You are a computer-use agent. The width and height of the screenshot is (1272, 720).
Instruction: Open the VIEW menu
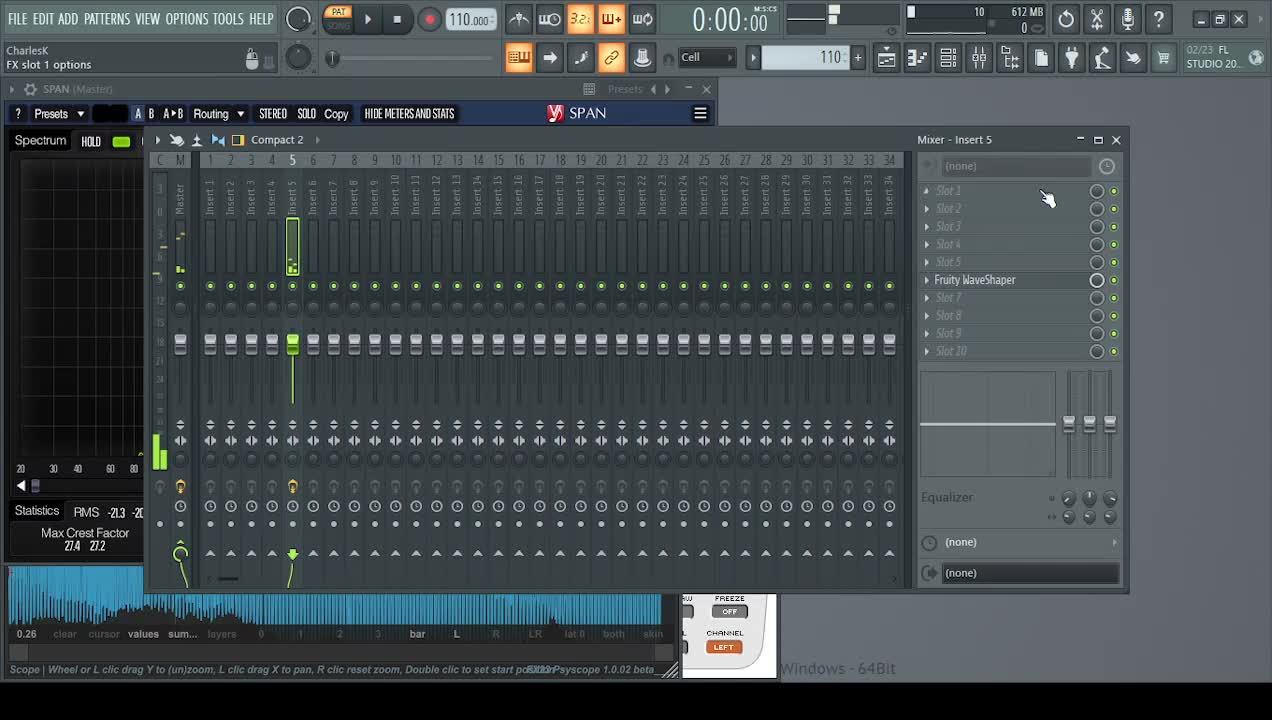(147, 19)
